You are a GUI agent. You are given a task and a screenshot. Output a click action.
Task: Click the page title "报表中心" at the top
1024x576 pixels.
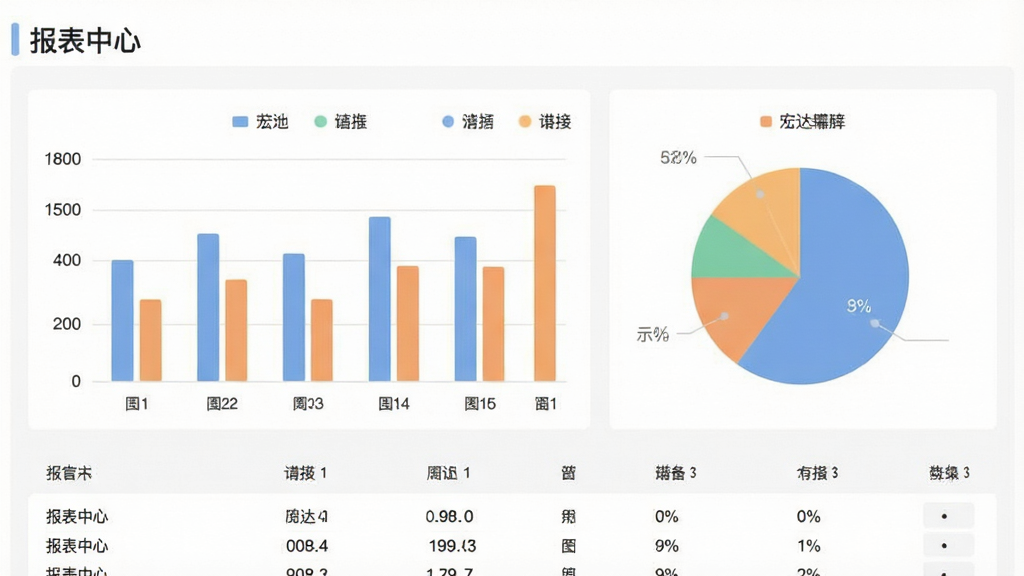[86, 40]
